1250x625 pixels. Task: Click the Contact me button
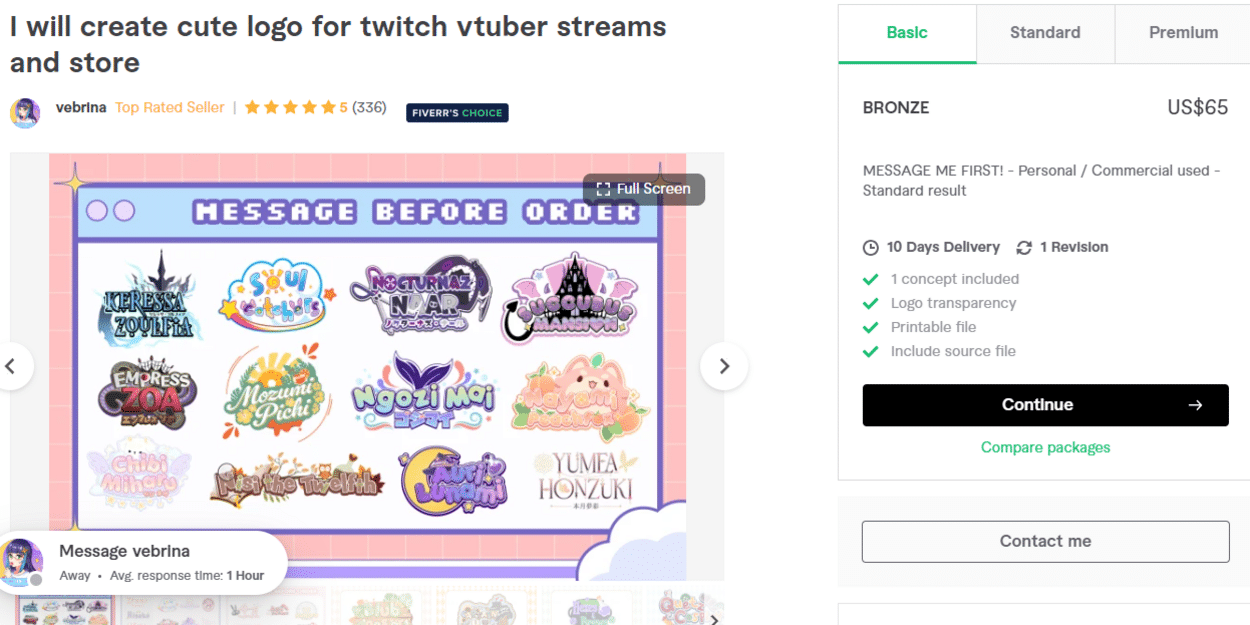tap(1045, 541)
